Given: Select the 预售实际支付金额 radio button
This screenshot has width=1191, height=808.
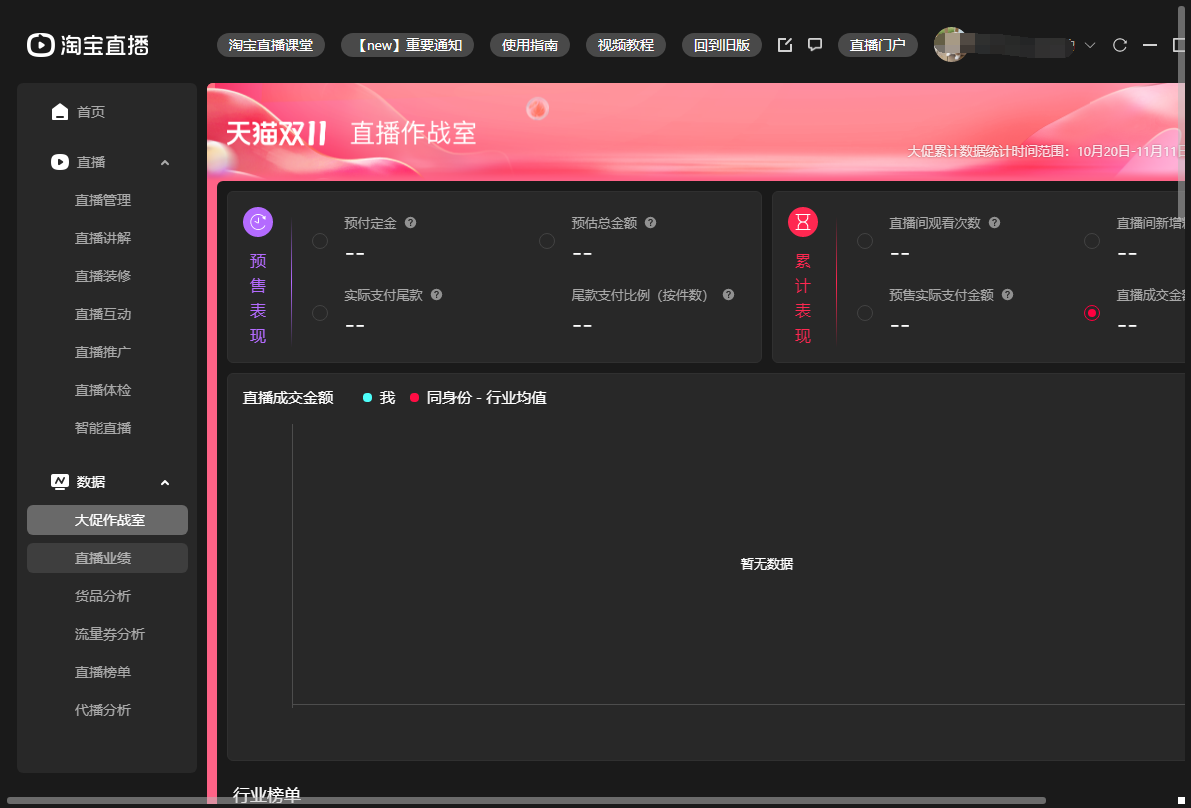Looking at the screenshot, I should [865, 313].
